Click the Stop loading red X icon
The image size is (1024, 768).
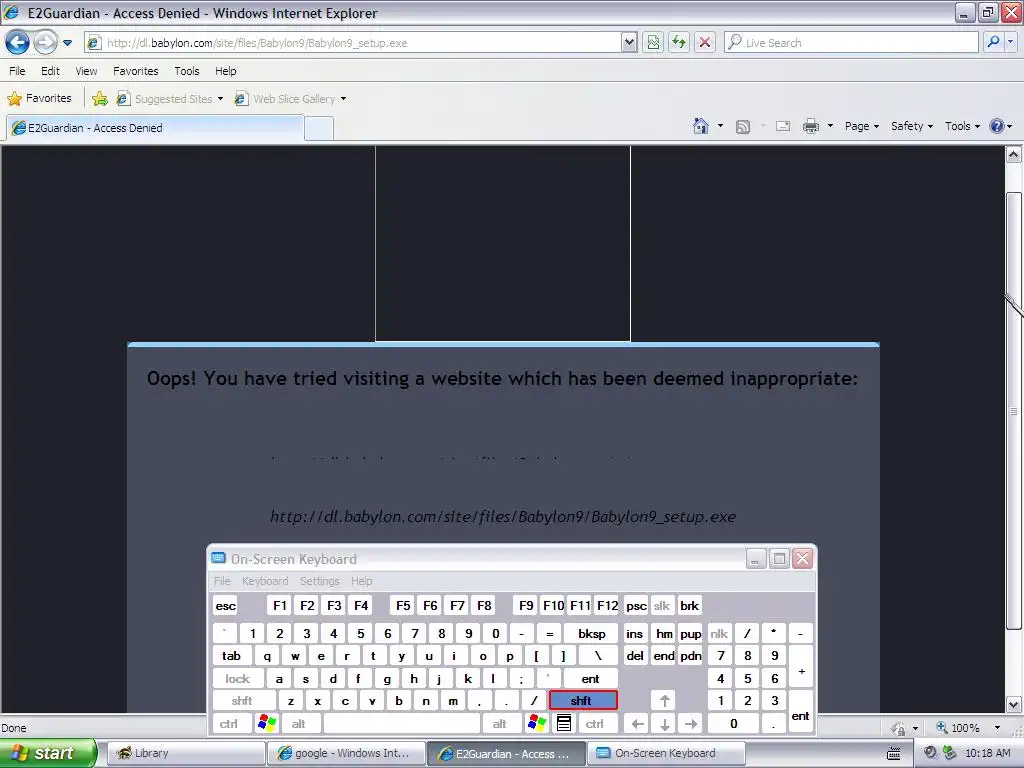(x=705, y=43)
